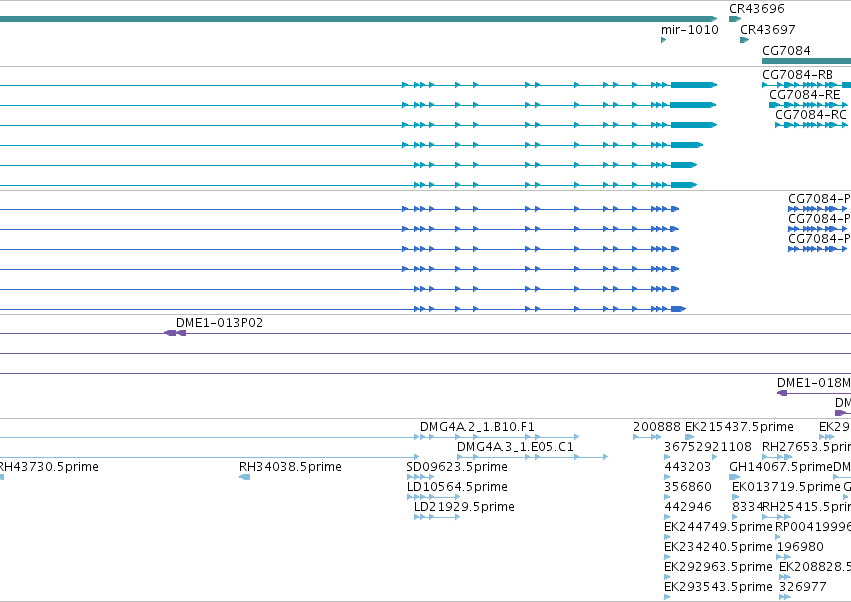The image size is (851, 602).
Task: Select the EK013719.5prime label
Action: point(786,486)
